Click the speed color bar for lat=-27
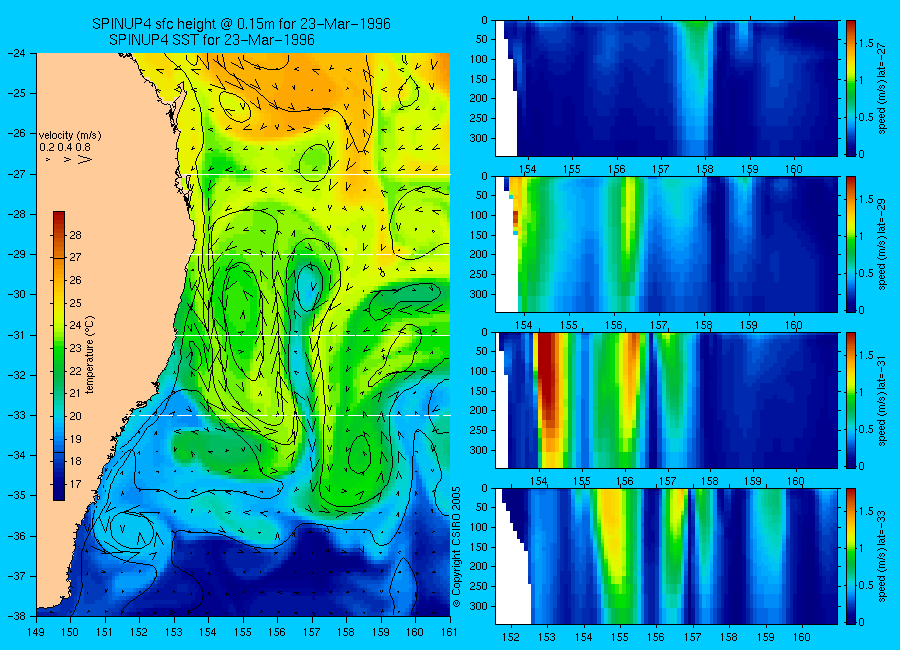This screenshot has width=900, height=650. pos(851,88)
